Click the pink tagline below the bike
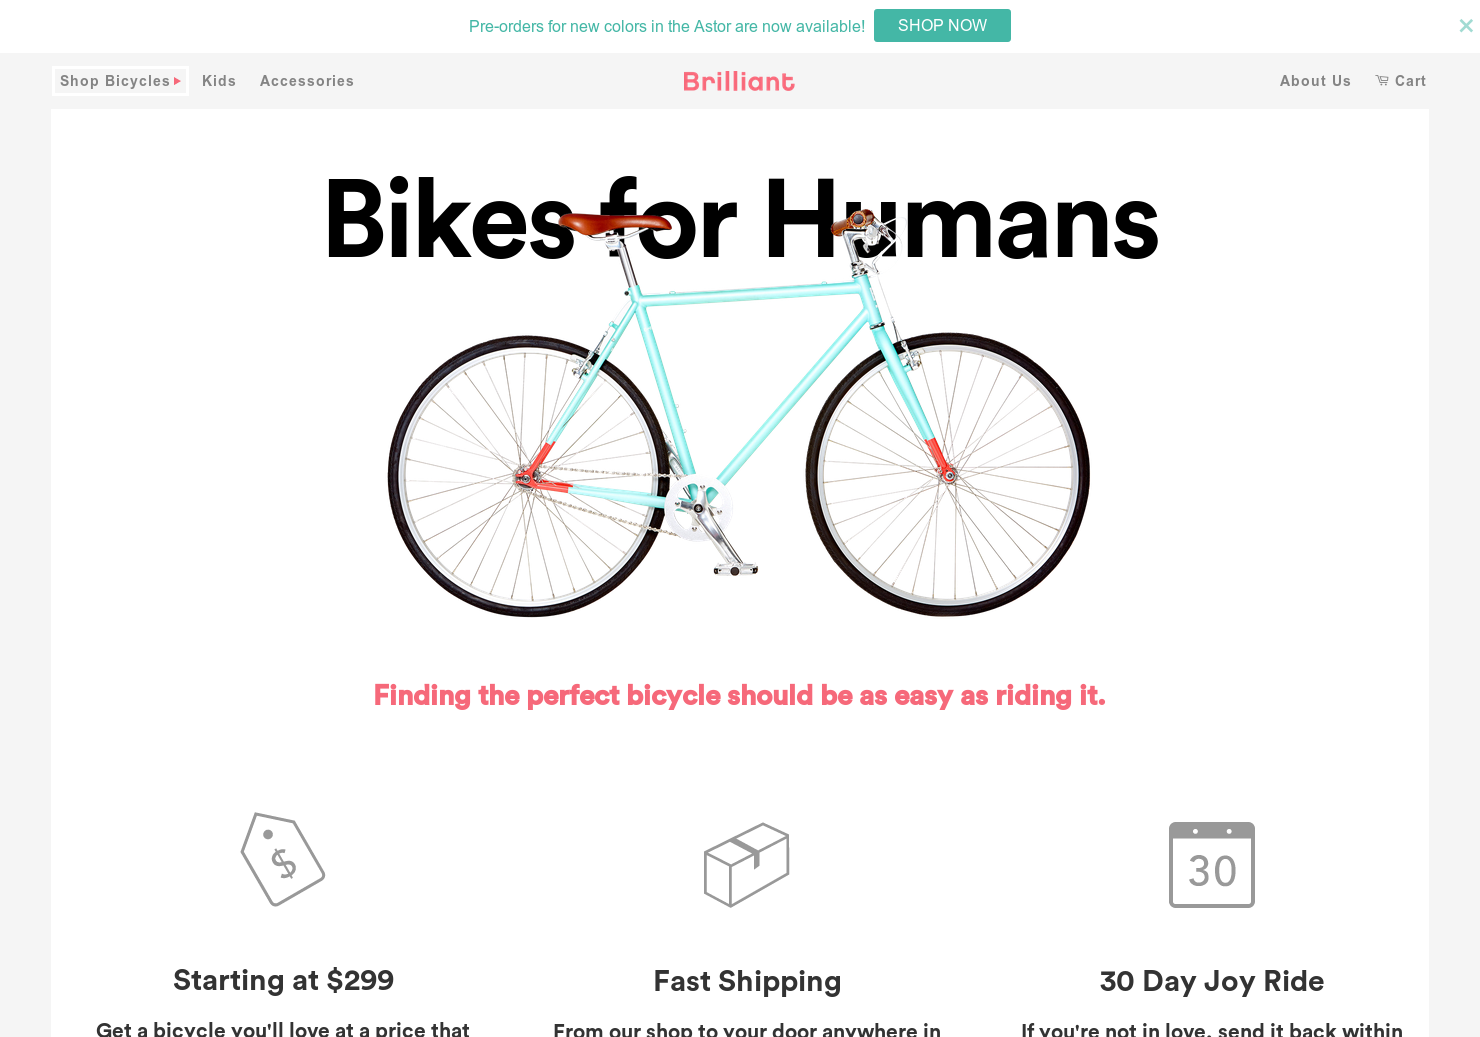This screenshot has width=1480, height=1037. pos(739,695)
